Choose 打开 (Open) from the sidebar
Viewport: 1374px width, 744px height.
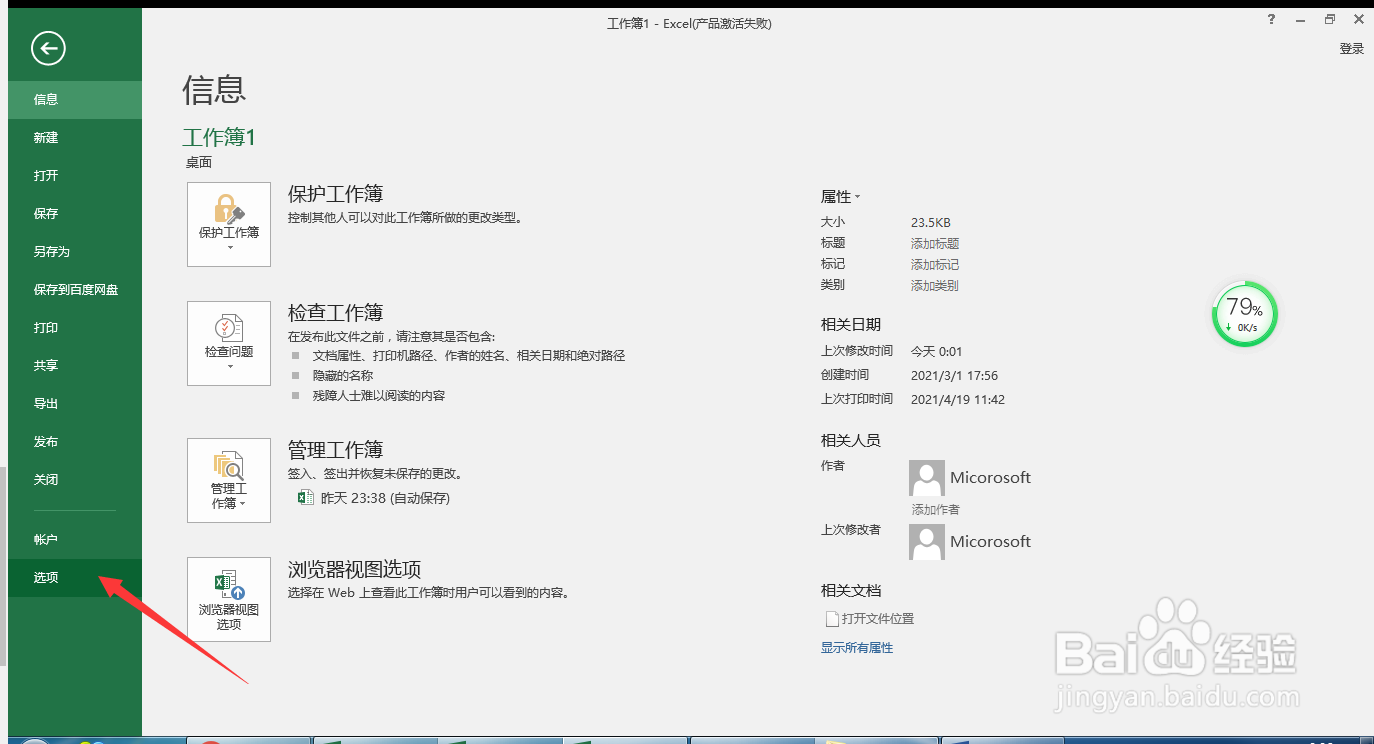pos(75,176)
